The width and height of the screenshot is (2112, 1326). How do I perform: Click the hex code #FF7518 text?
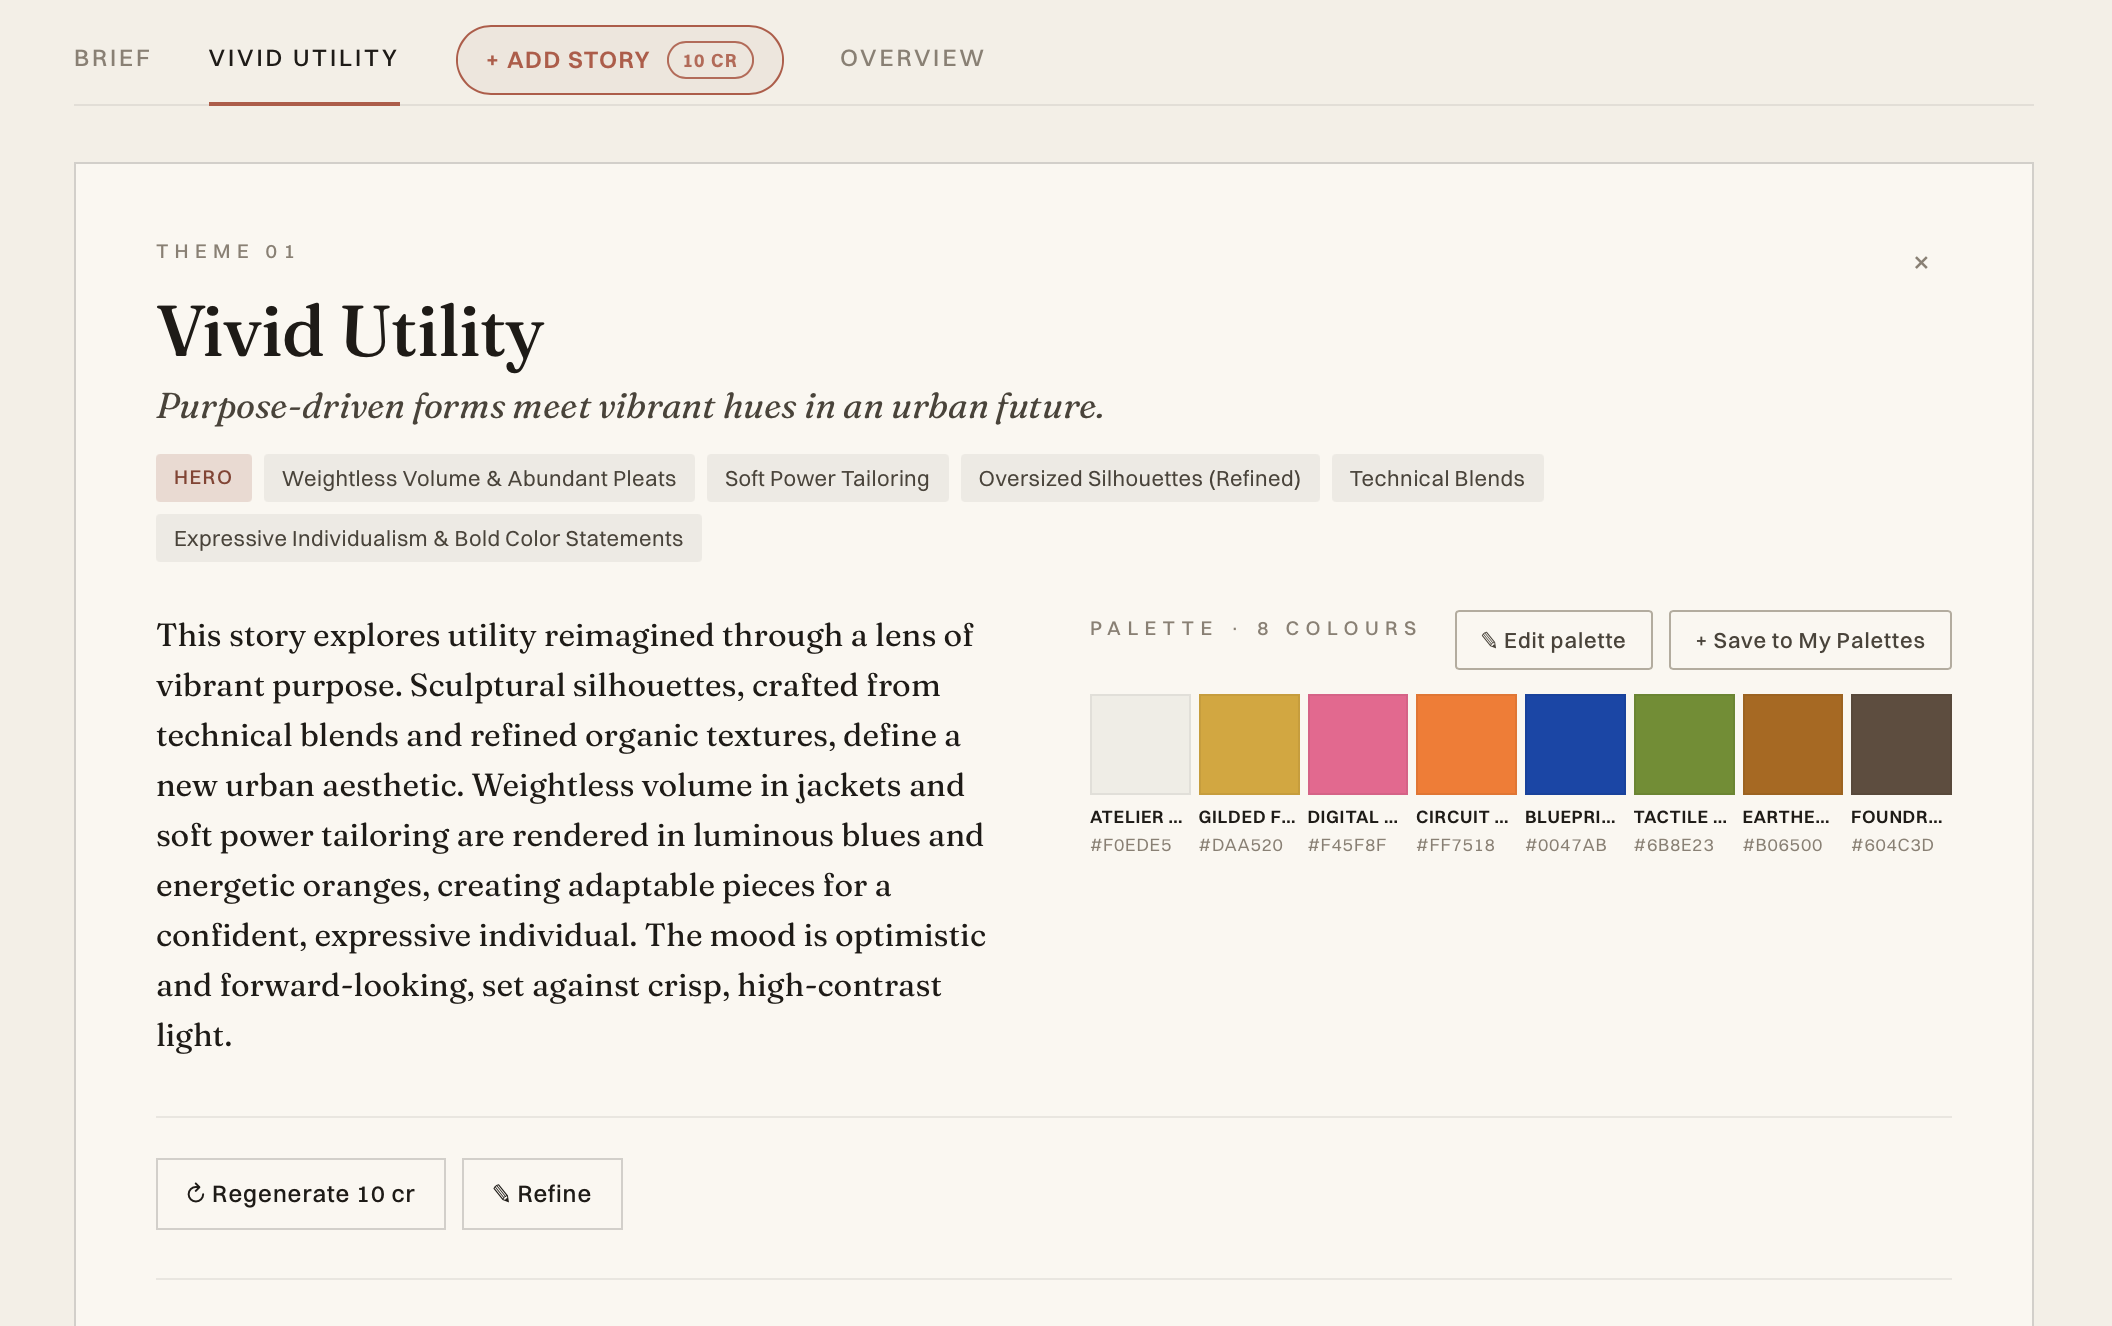1456,845
